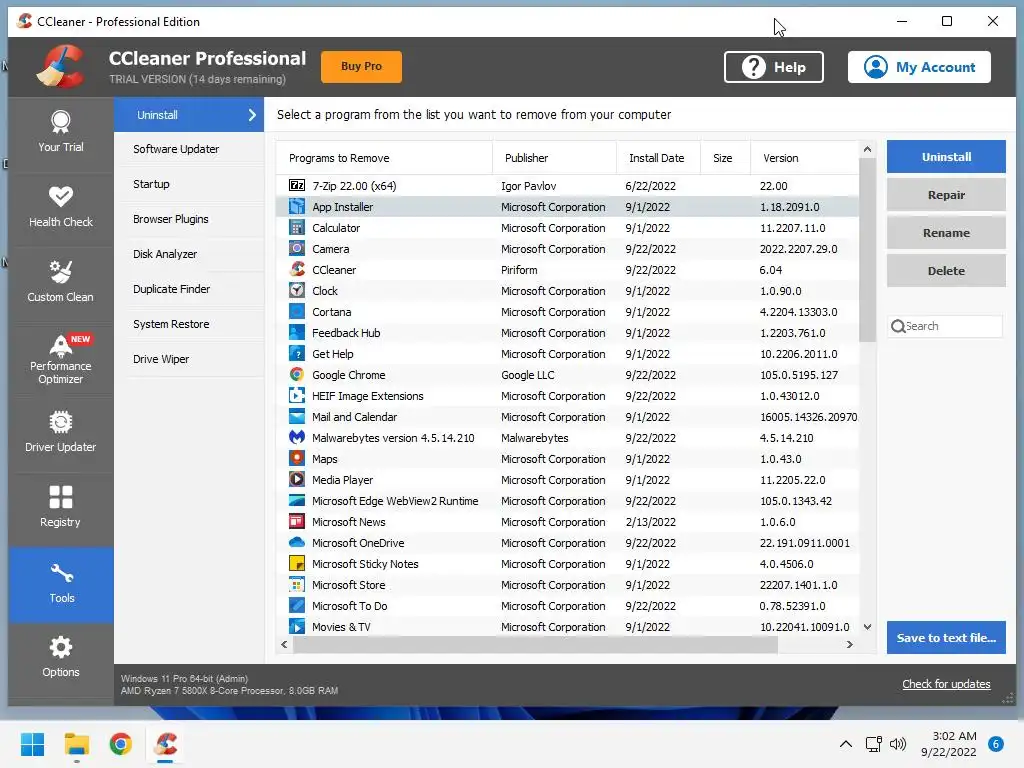Select the Movies & TV row
Viewport: 1024px width, 768px height.
tap(567, 626)
